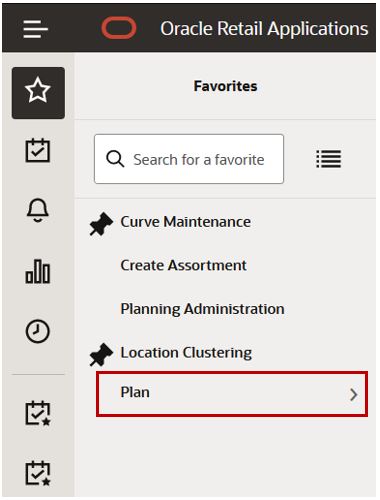Click the red Oracle logo
380x500 pixels.
click(x=119, y=28)
